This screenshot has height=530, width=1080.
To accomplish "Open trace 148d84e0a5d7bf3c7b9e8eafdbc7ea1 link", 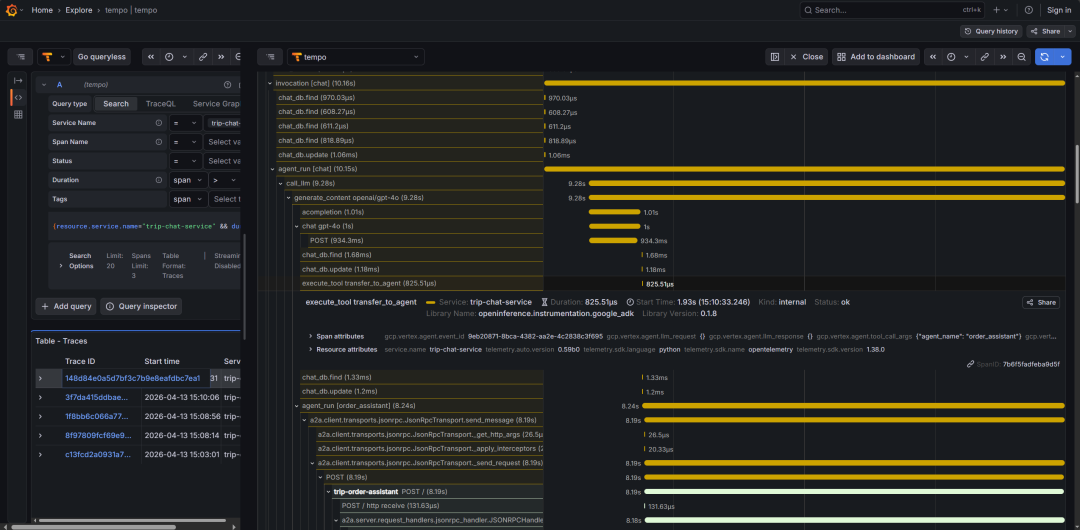I will pos(132,378).
